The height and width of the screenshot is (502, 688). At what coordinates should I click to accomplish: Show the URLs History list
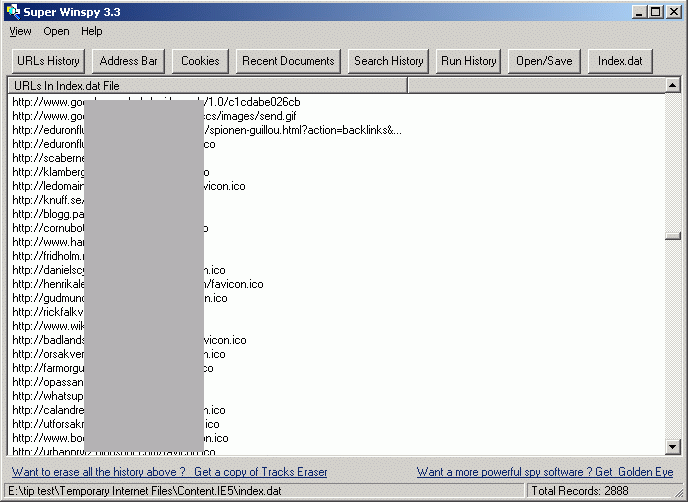pyautogui.click(x=48, y=61)
